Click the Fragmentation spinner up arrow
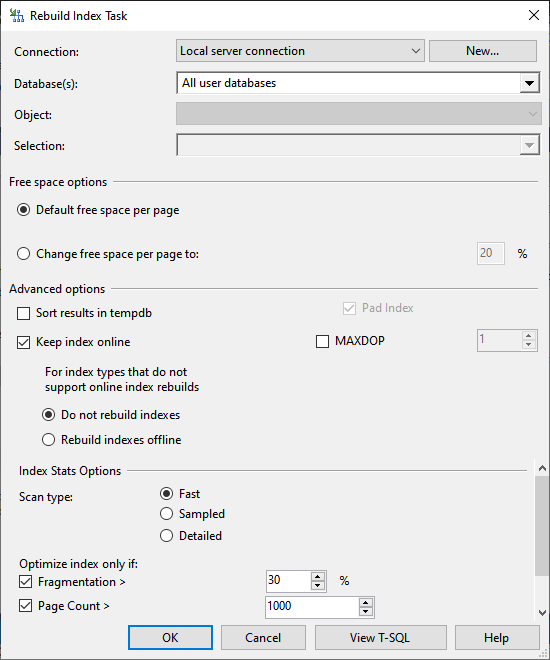Screen dimensions: 550x660 (x=318, y=577)
